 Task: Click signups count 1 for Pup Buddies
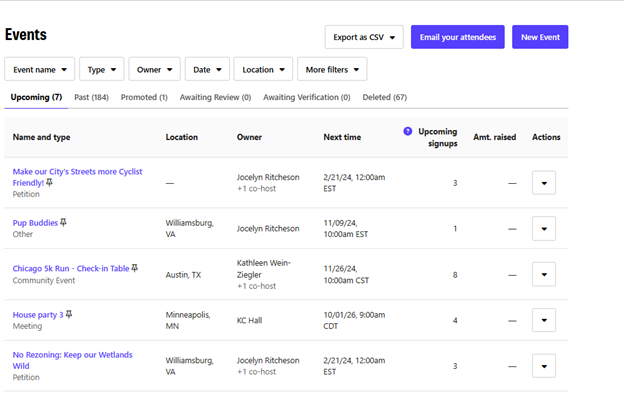pyautogui.click(x=455, y=229)
